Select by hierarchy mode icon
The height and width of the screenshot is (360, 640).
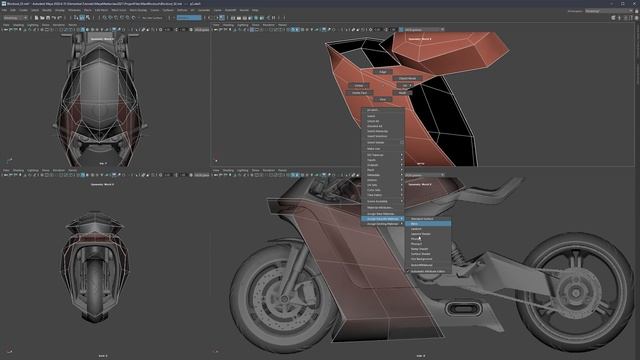(76, 18)
